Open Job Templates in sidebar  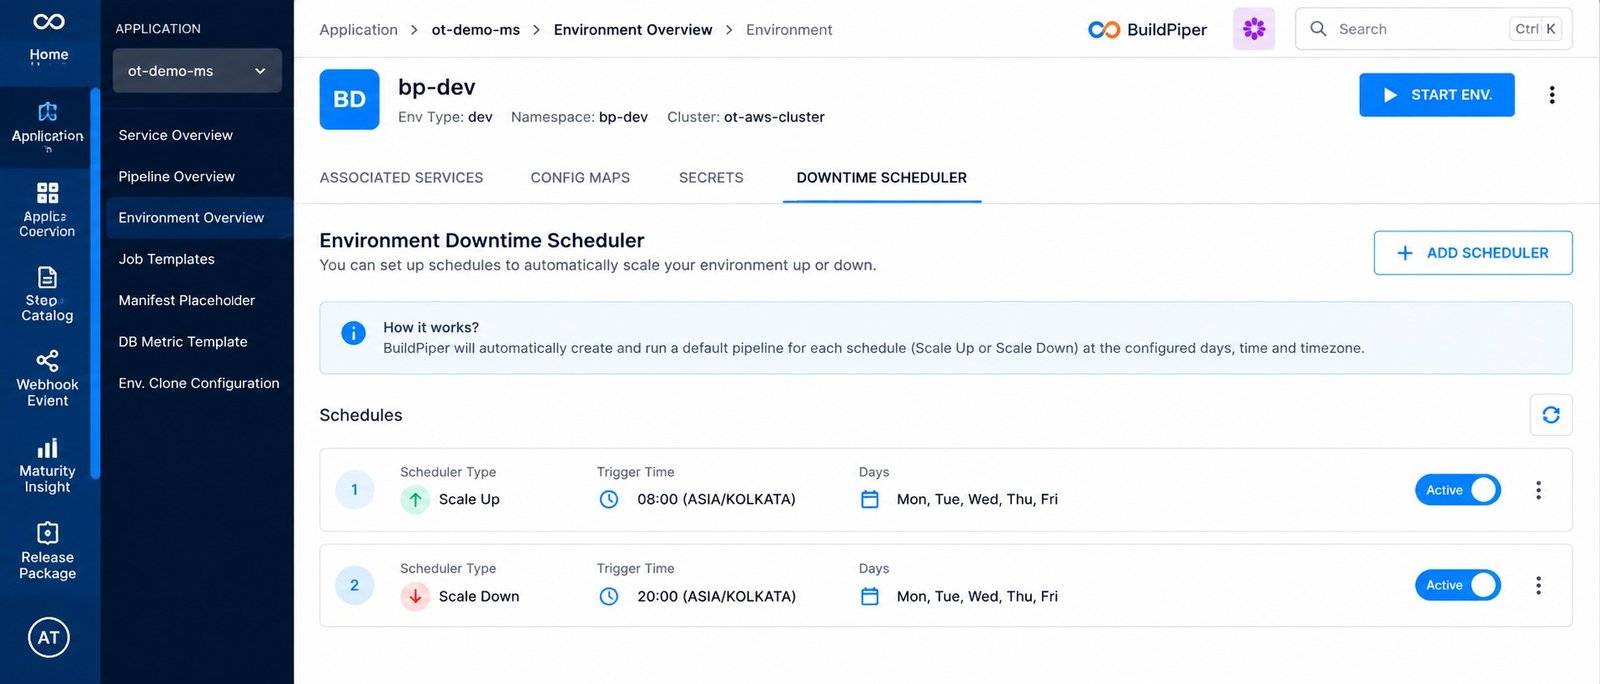click(x=166, y=259)
